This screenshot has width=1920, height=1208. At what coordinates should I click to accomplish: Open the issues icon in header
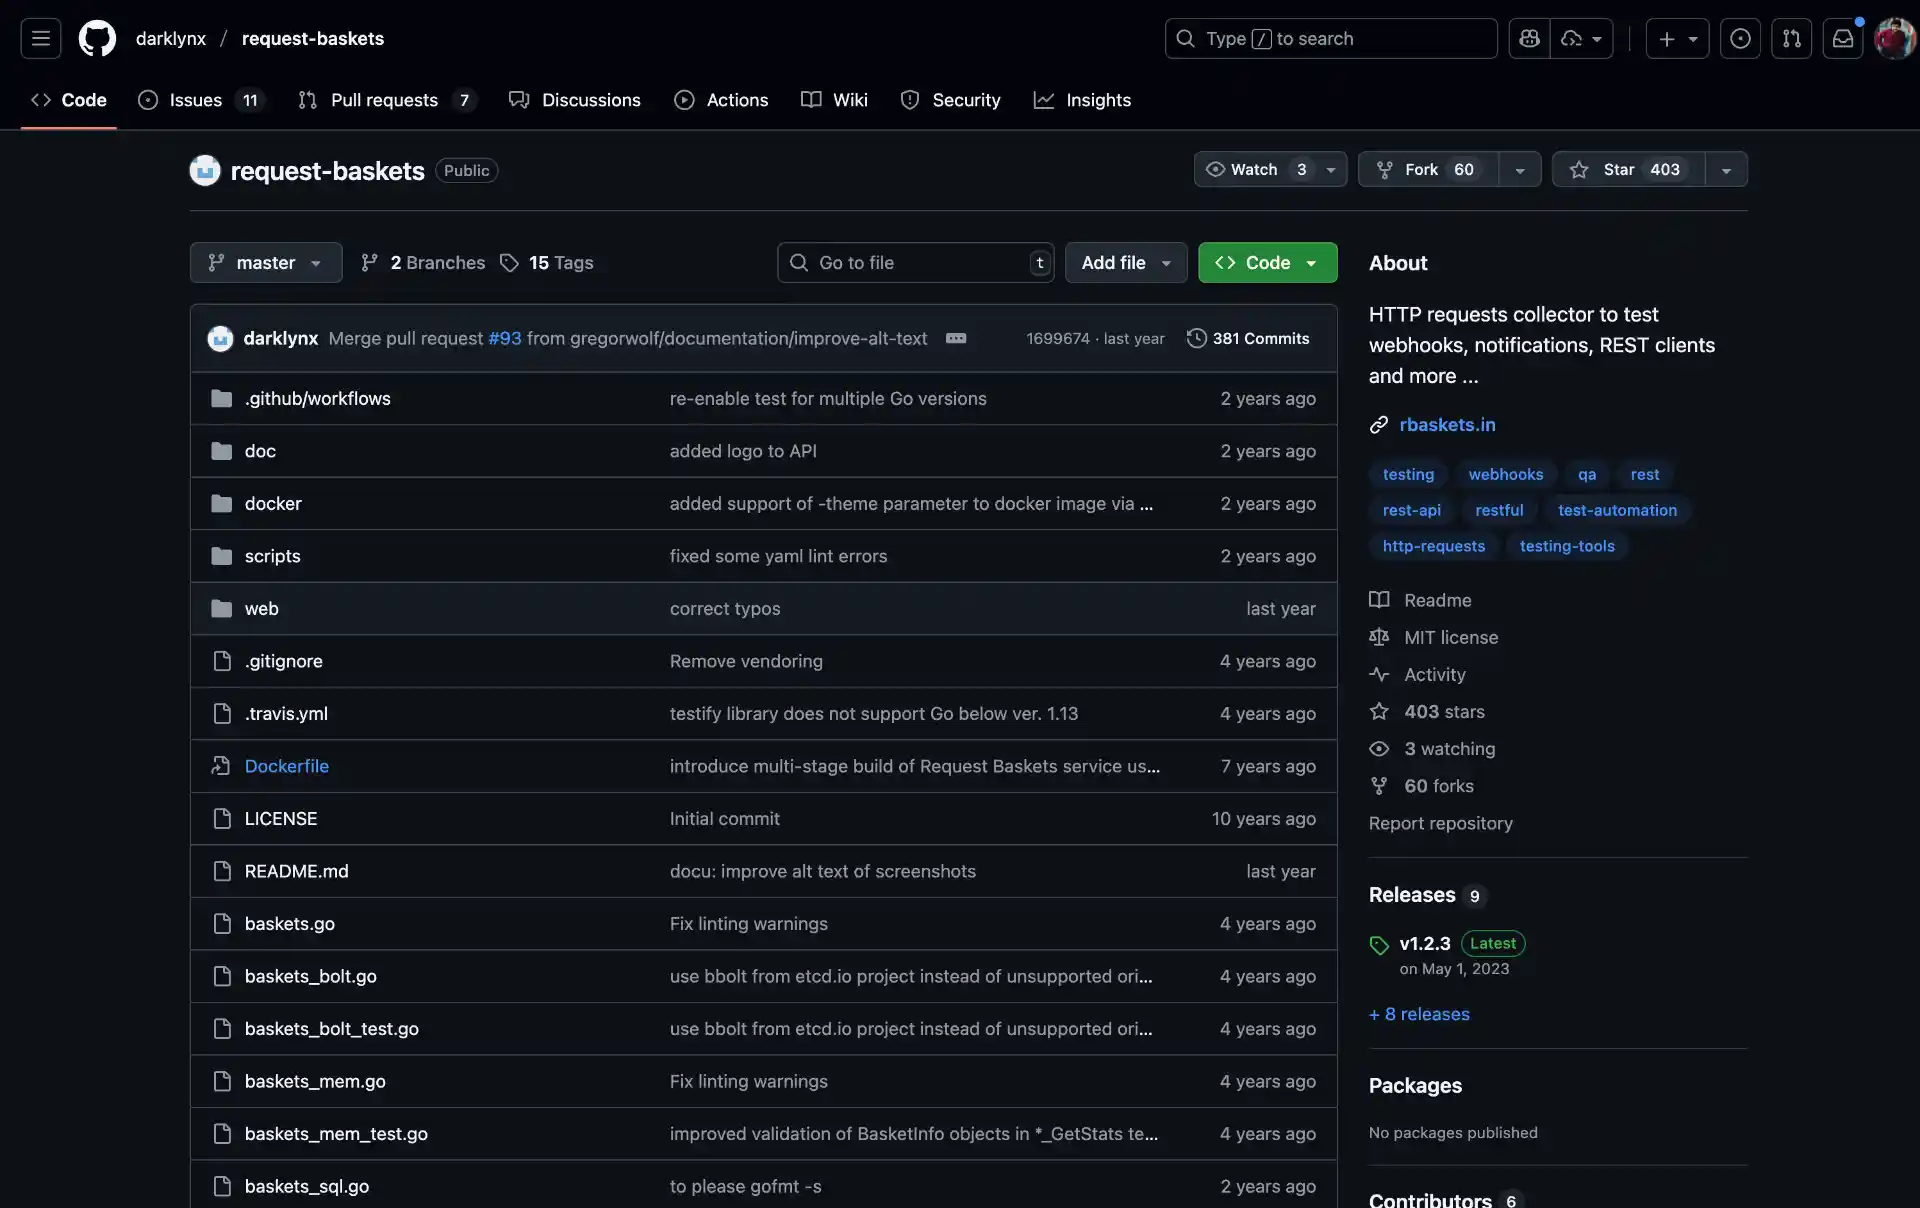pyautogui.click(x=1740, y=38)
